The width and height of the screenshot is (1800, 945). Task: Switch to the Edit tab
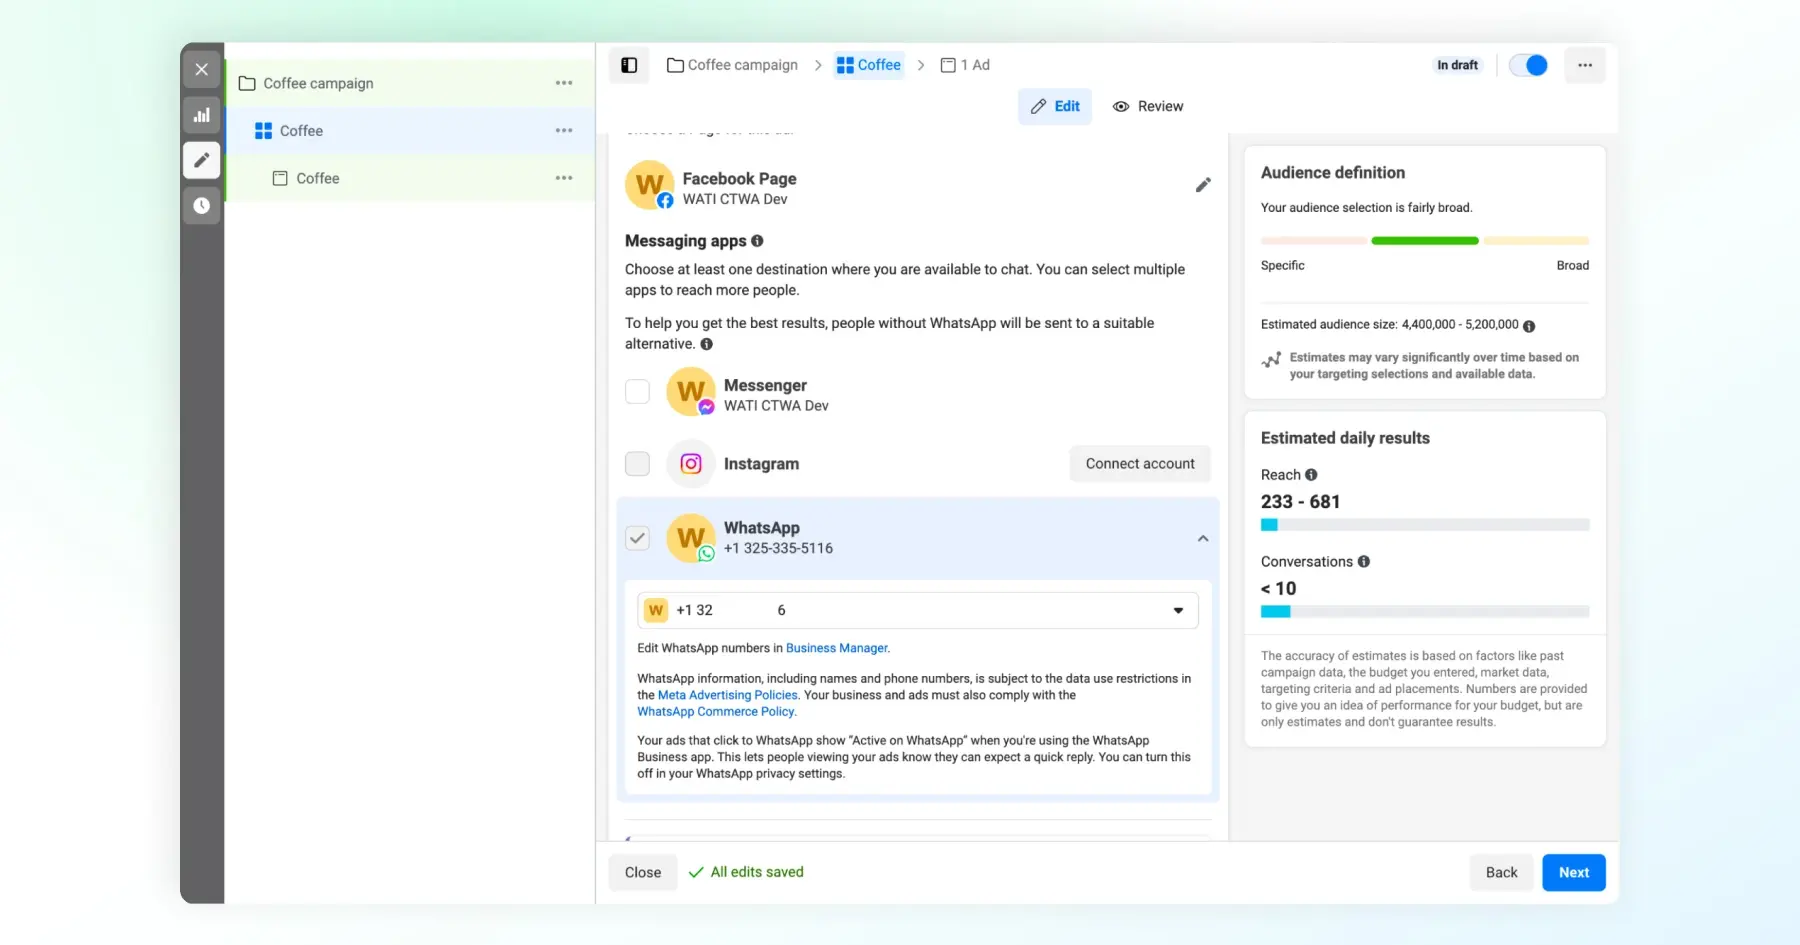click(x=1055, y=106)
